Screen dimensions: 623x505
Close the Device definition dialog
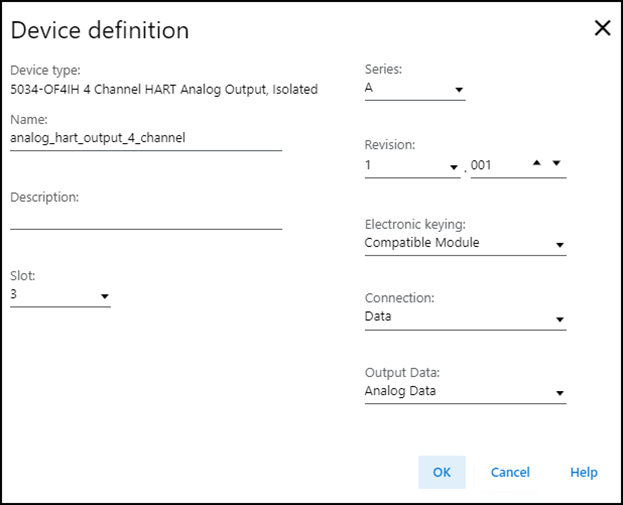point(602,28)
